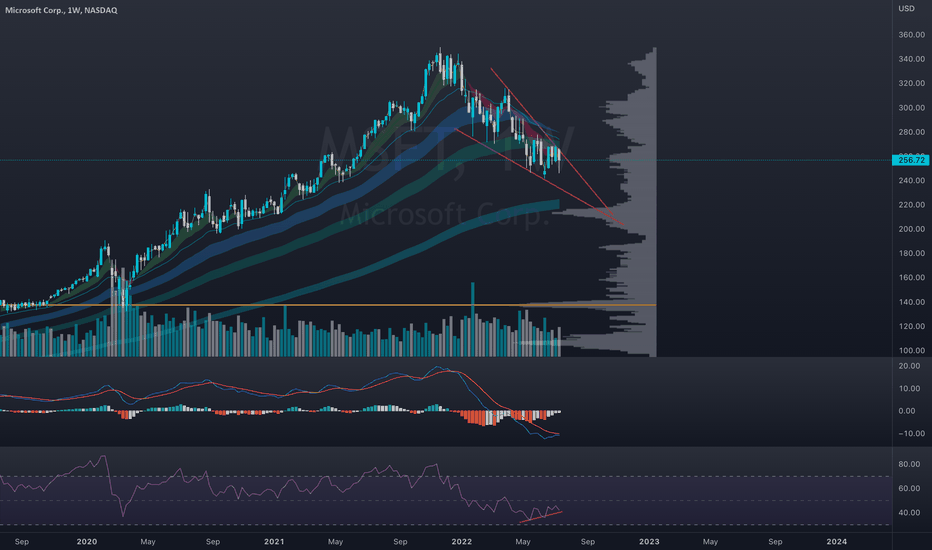Click the 100.00 price axis label

[x=911, y=350]
